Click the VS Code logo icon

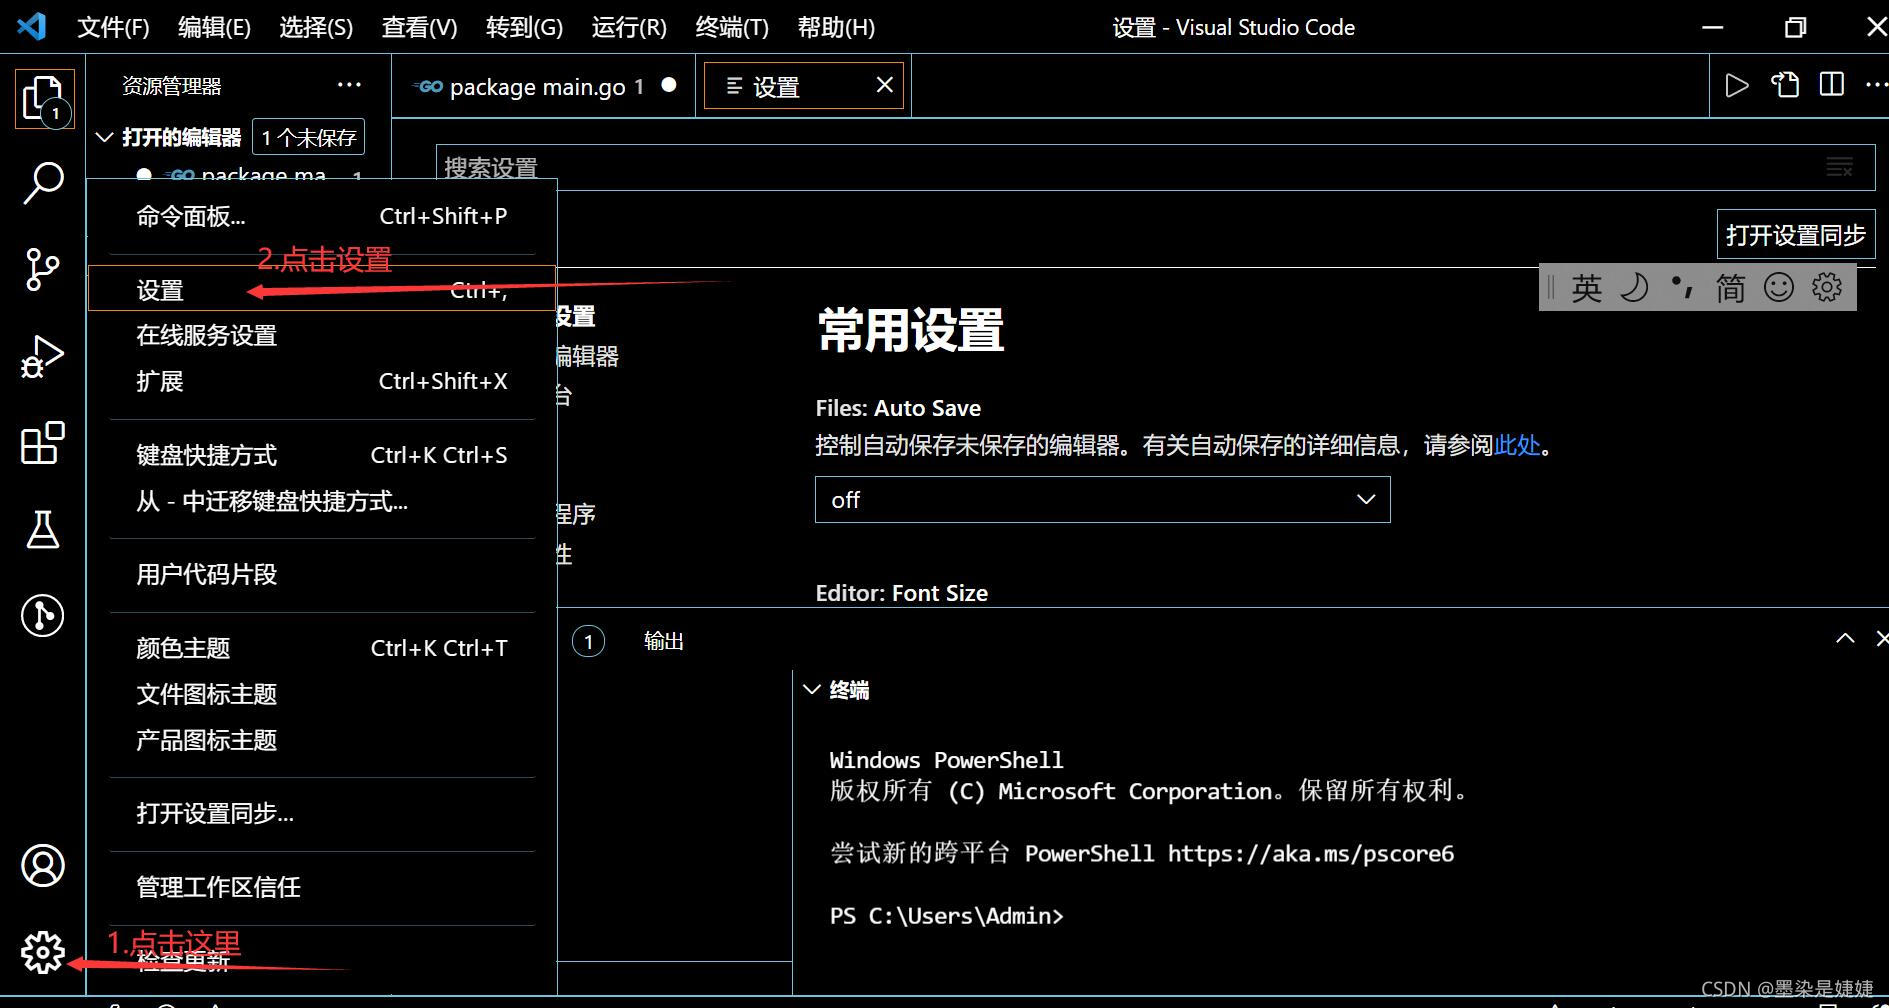point(32,26)
